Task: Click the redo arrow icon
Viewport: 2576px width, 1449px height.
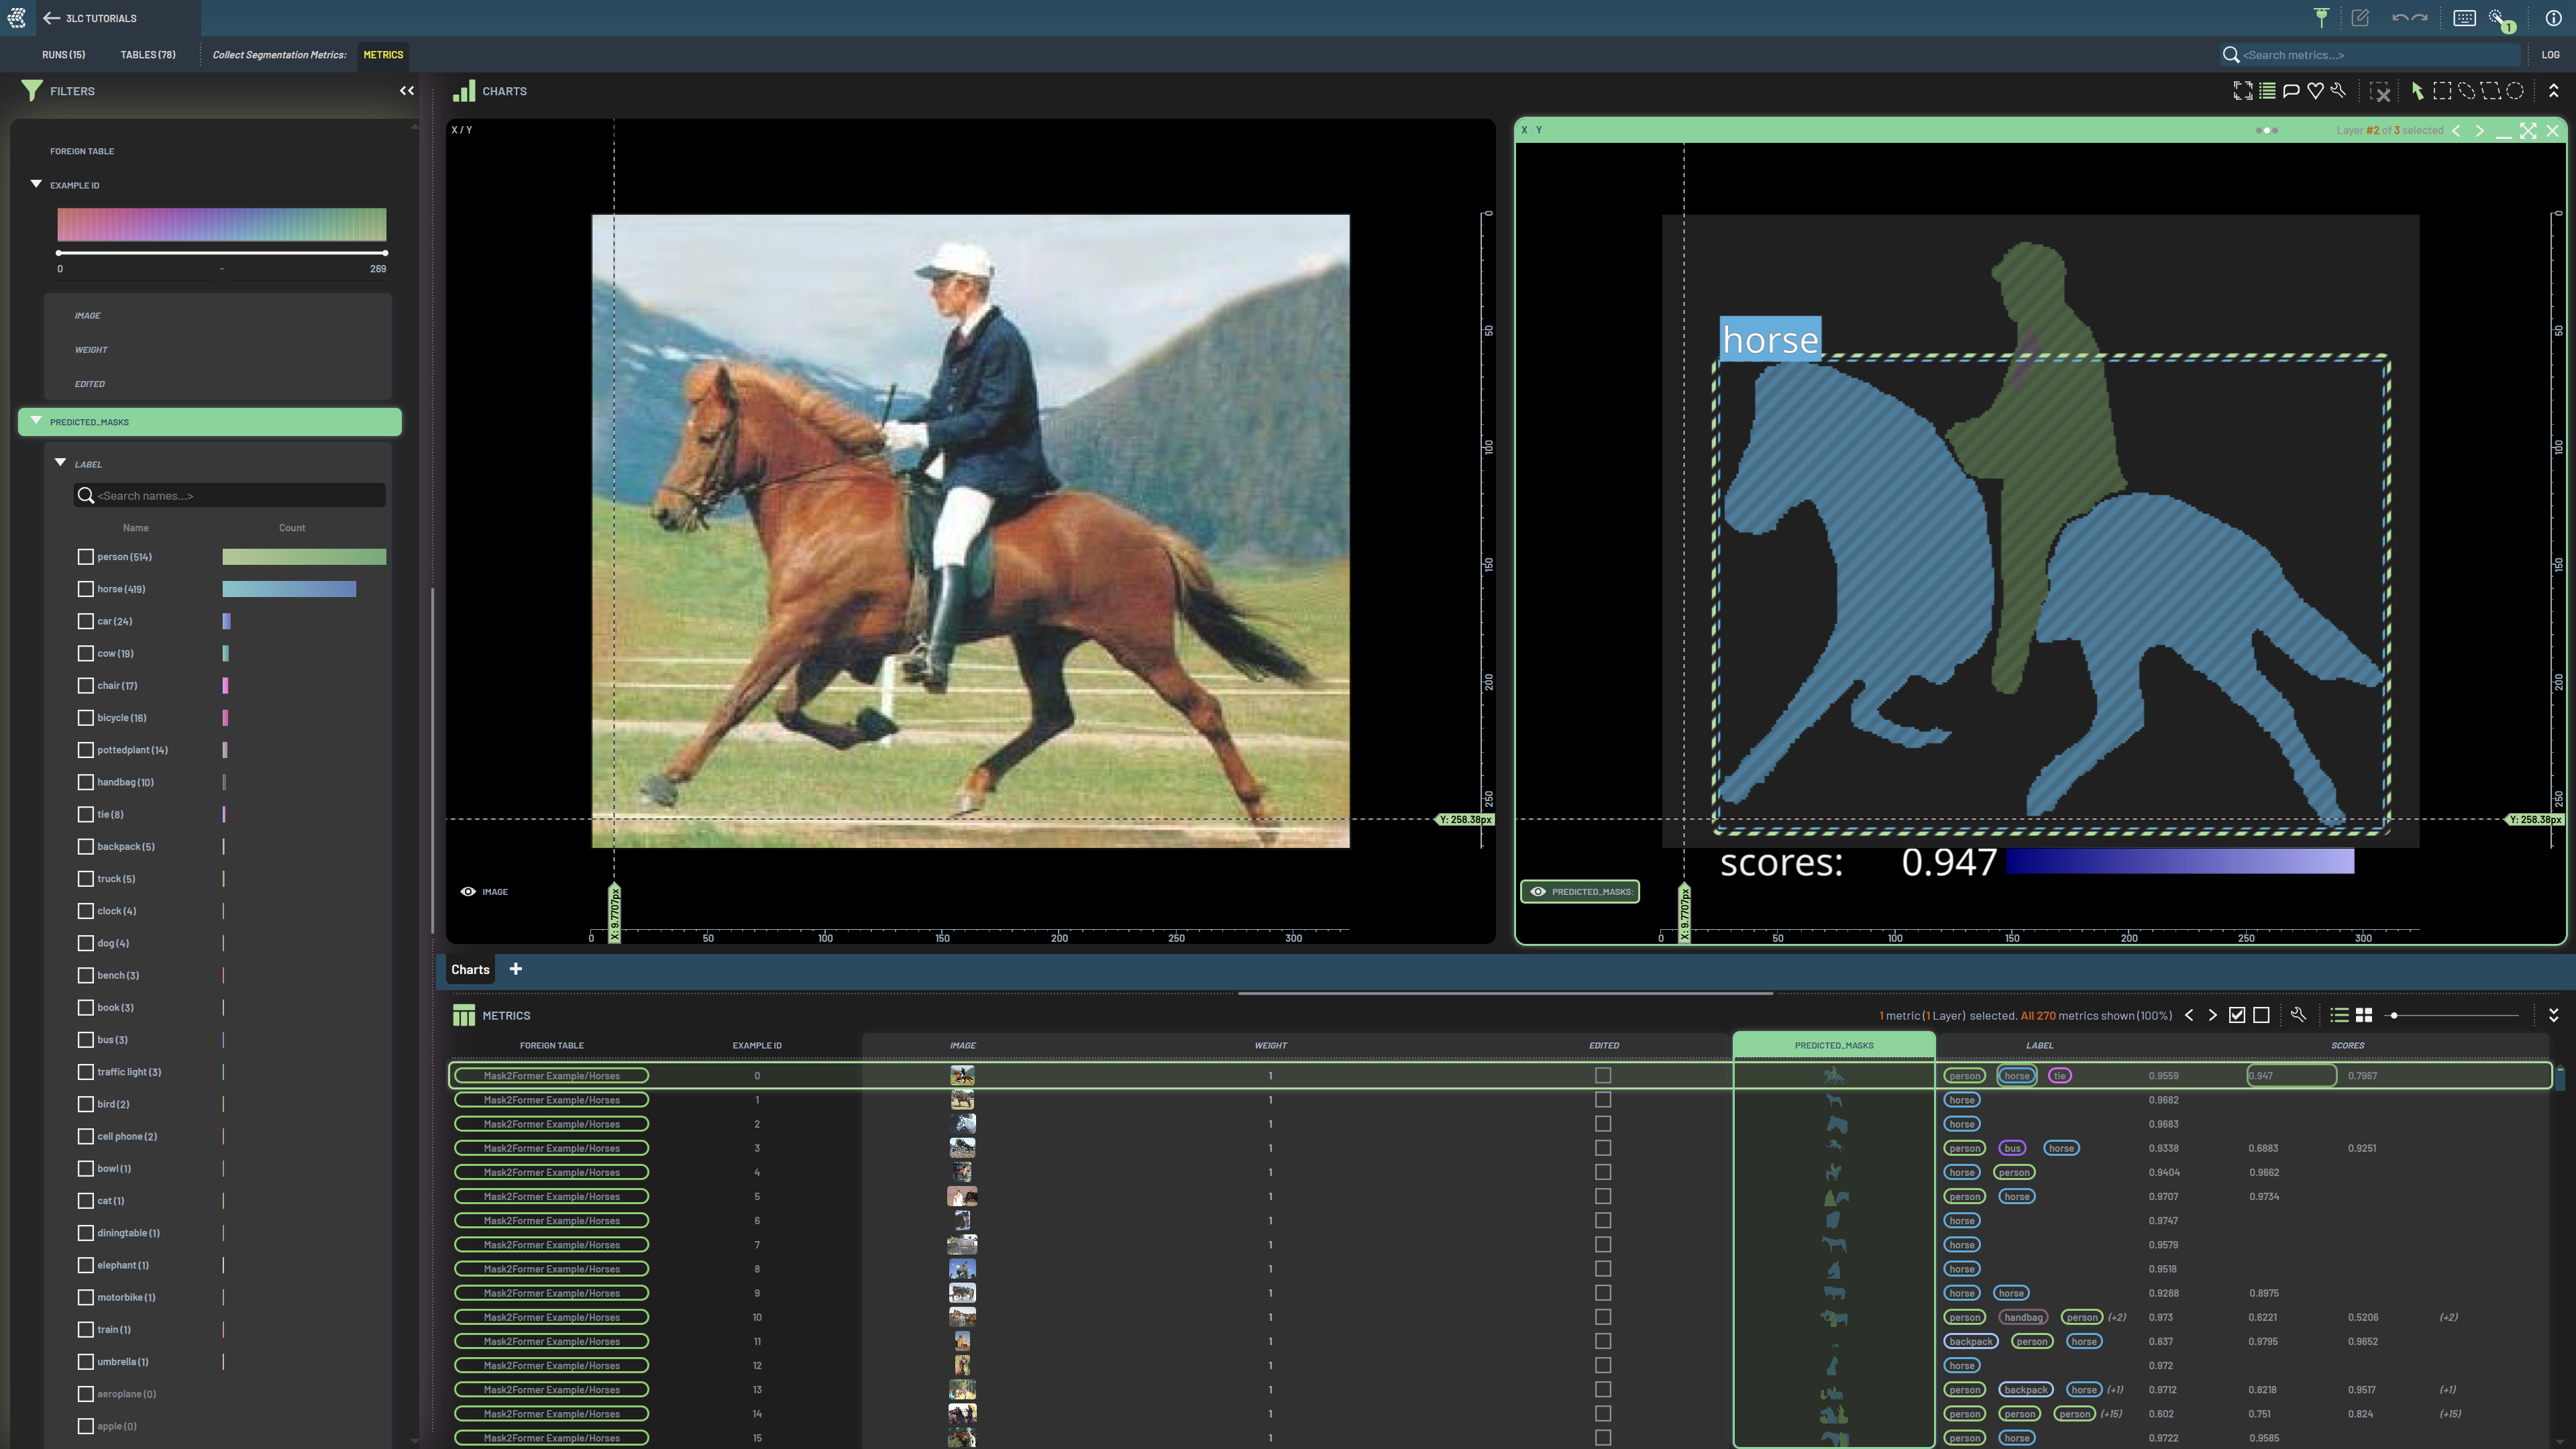Action: 2420,17
